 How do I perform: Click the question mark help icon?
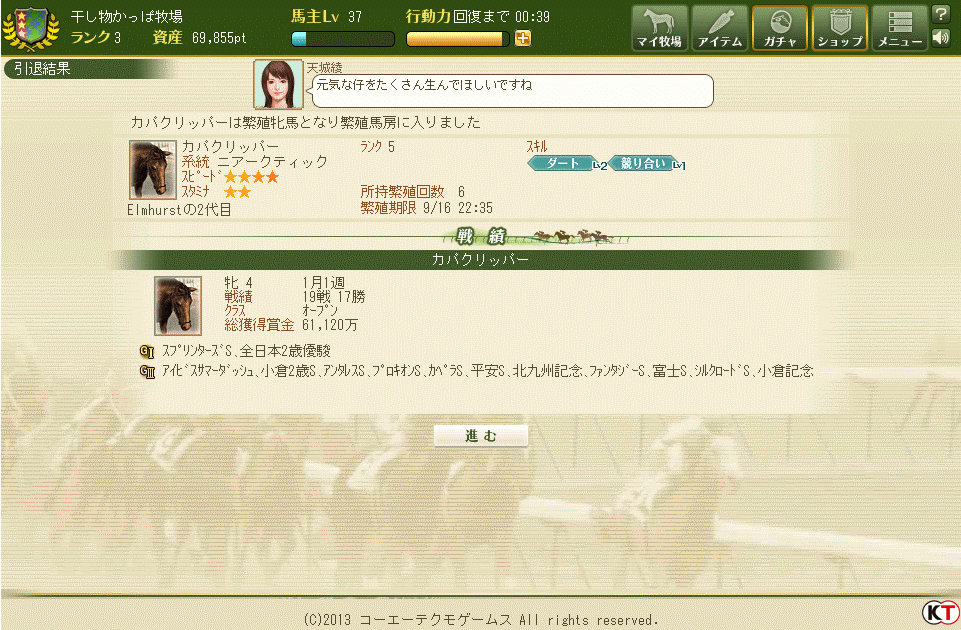pyautogui.click(x=940, y=14)
